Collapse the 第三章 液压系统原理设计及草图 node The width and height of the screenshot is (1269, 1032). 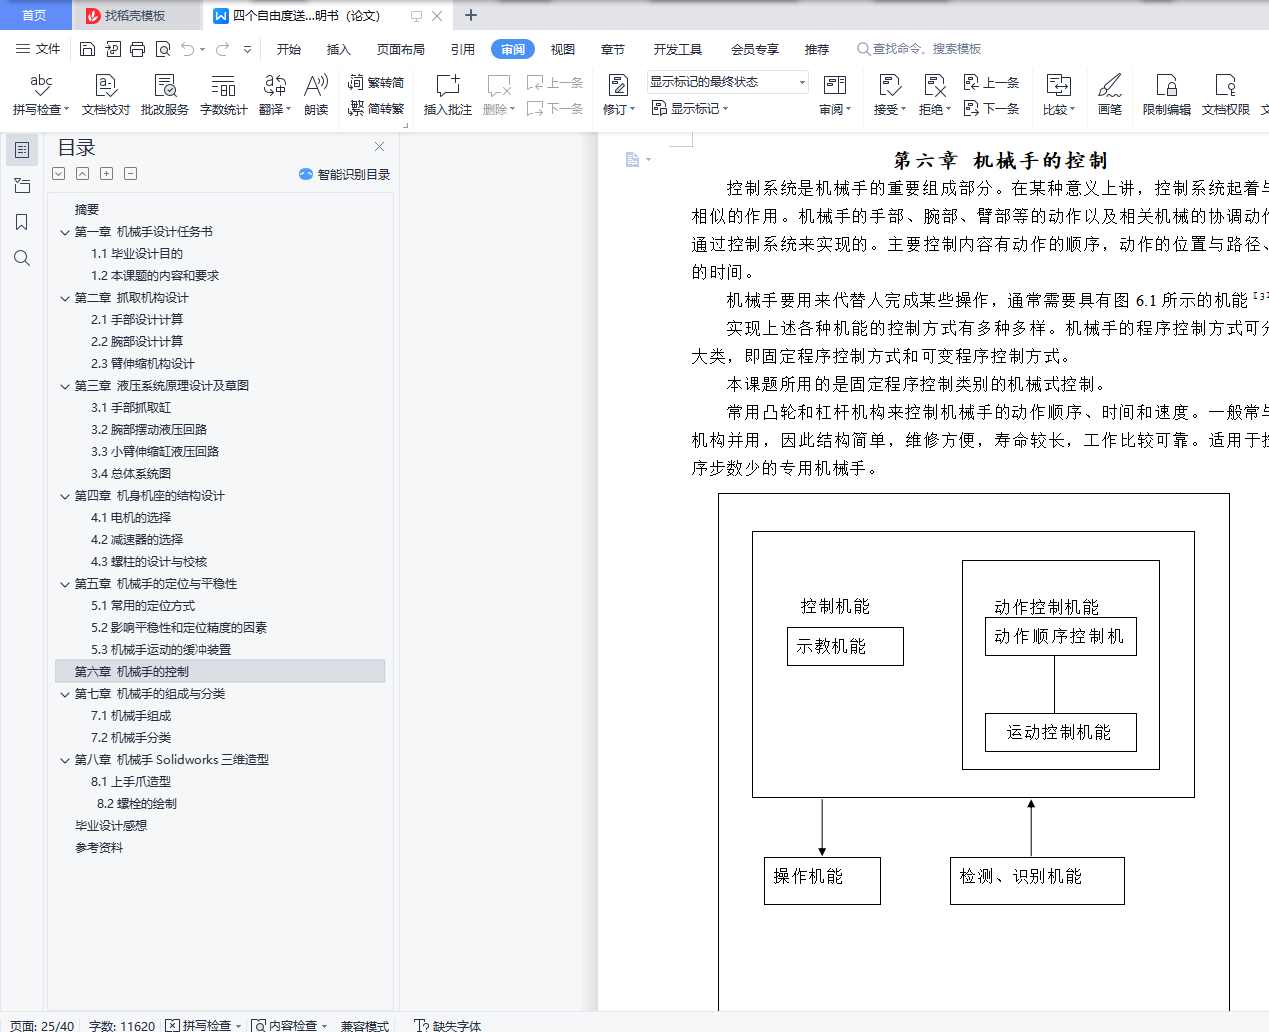65,386
